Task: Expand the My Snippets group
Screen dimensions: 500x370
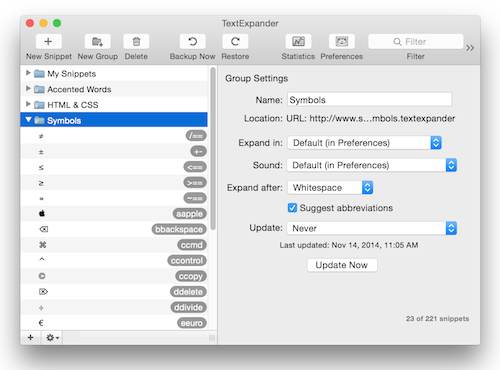Action: (x=28, y=73)
